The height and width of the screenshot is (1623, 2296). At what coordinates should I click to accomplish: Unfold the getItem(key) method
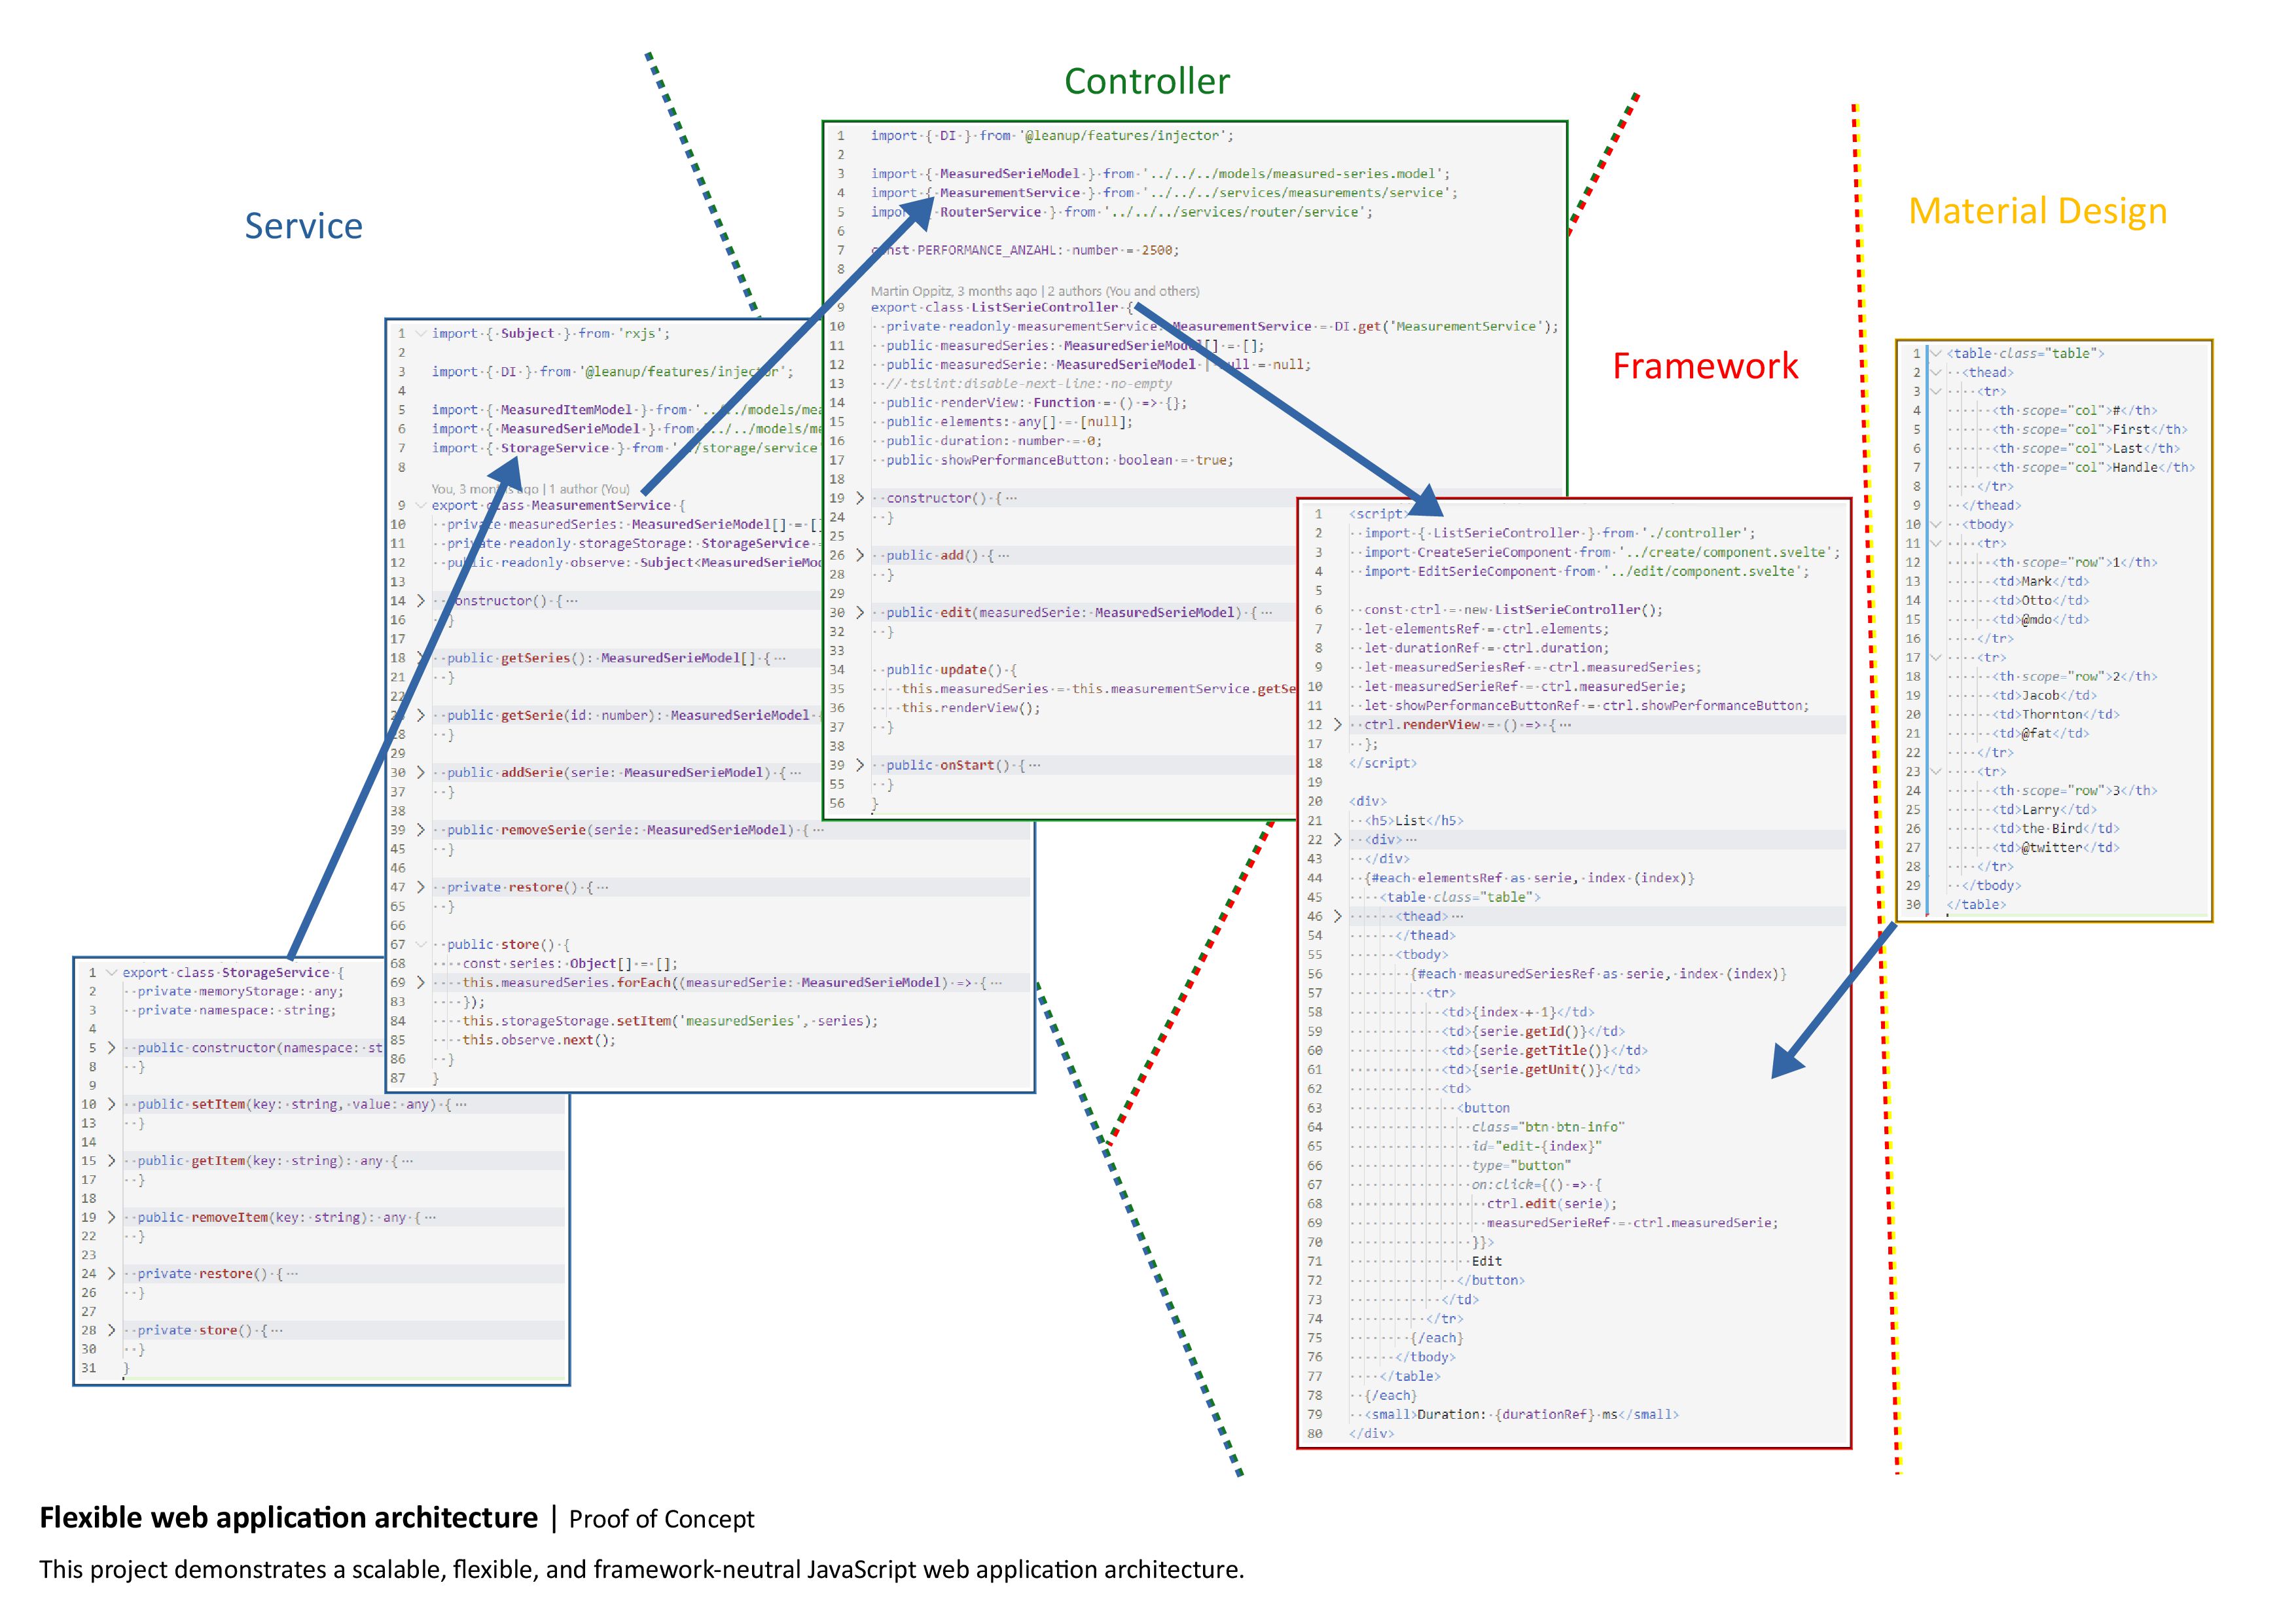click(111, 1161)
